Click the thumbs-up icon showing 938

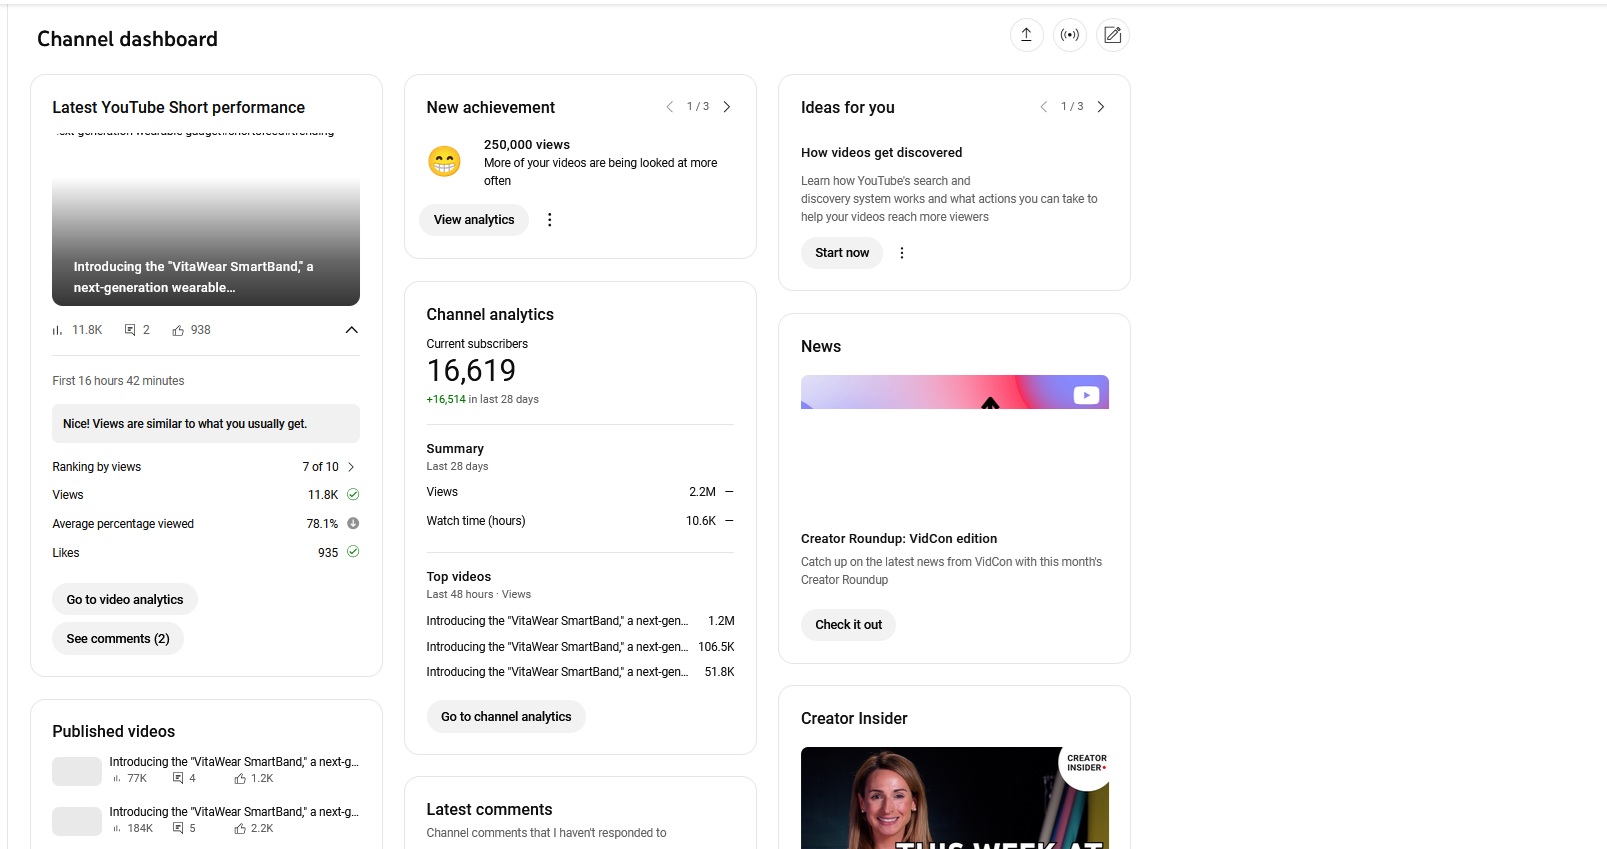pos(178,330)
